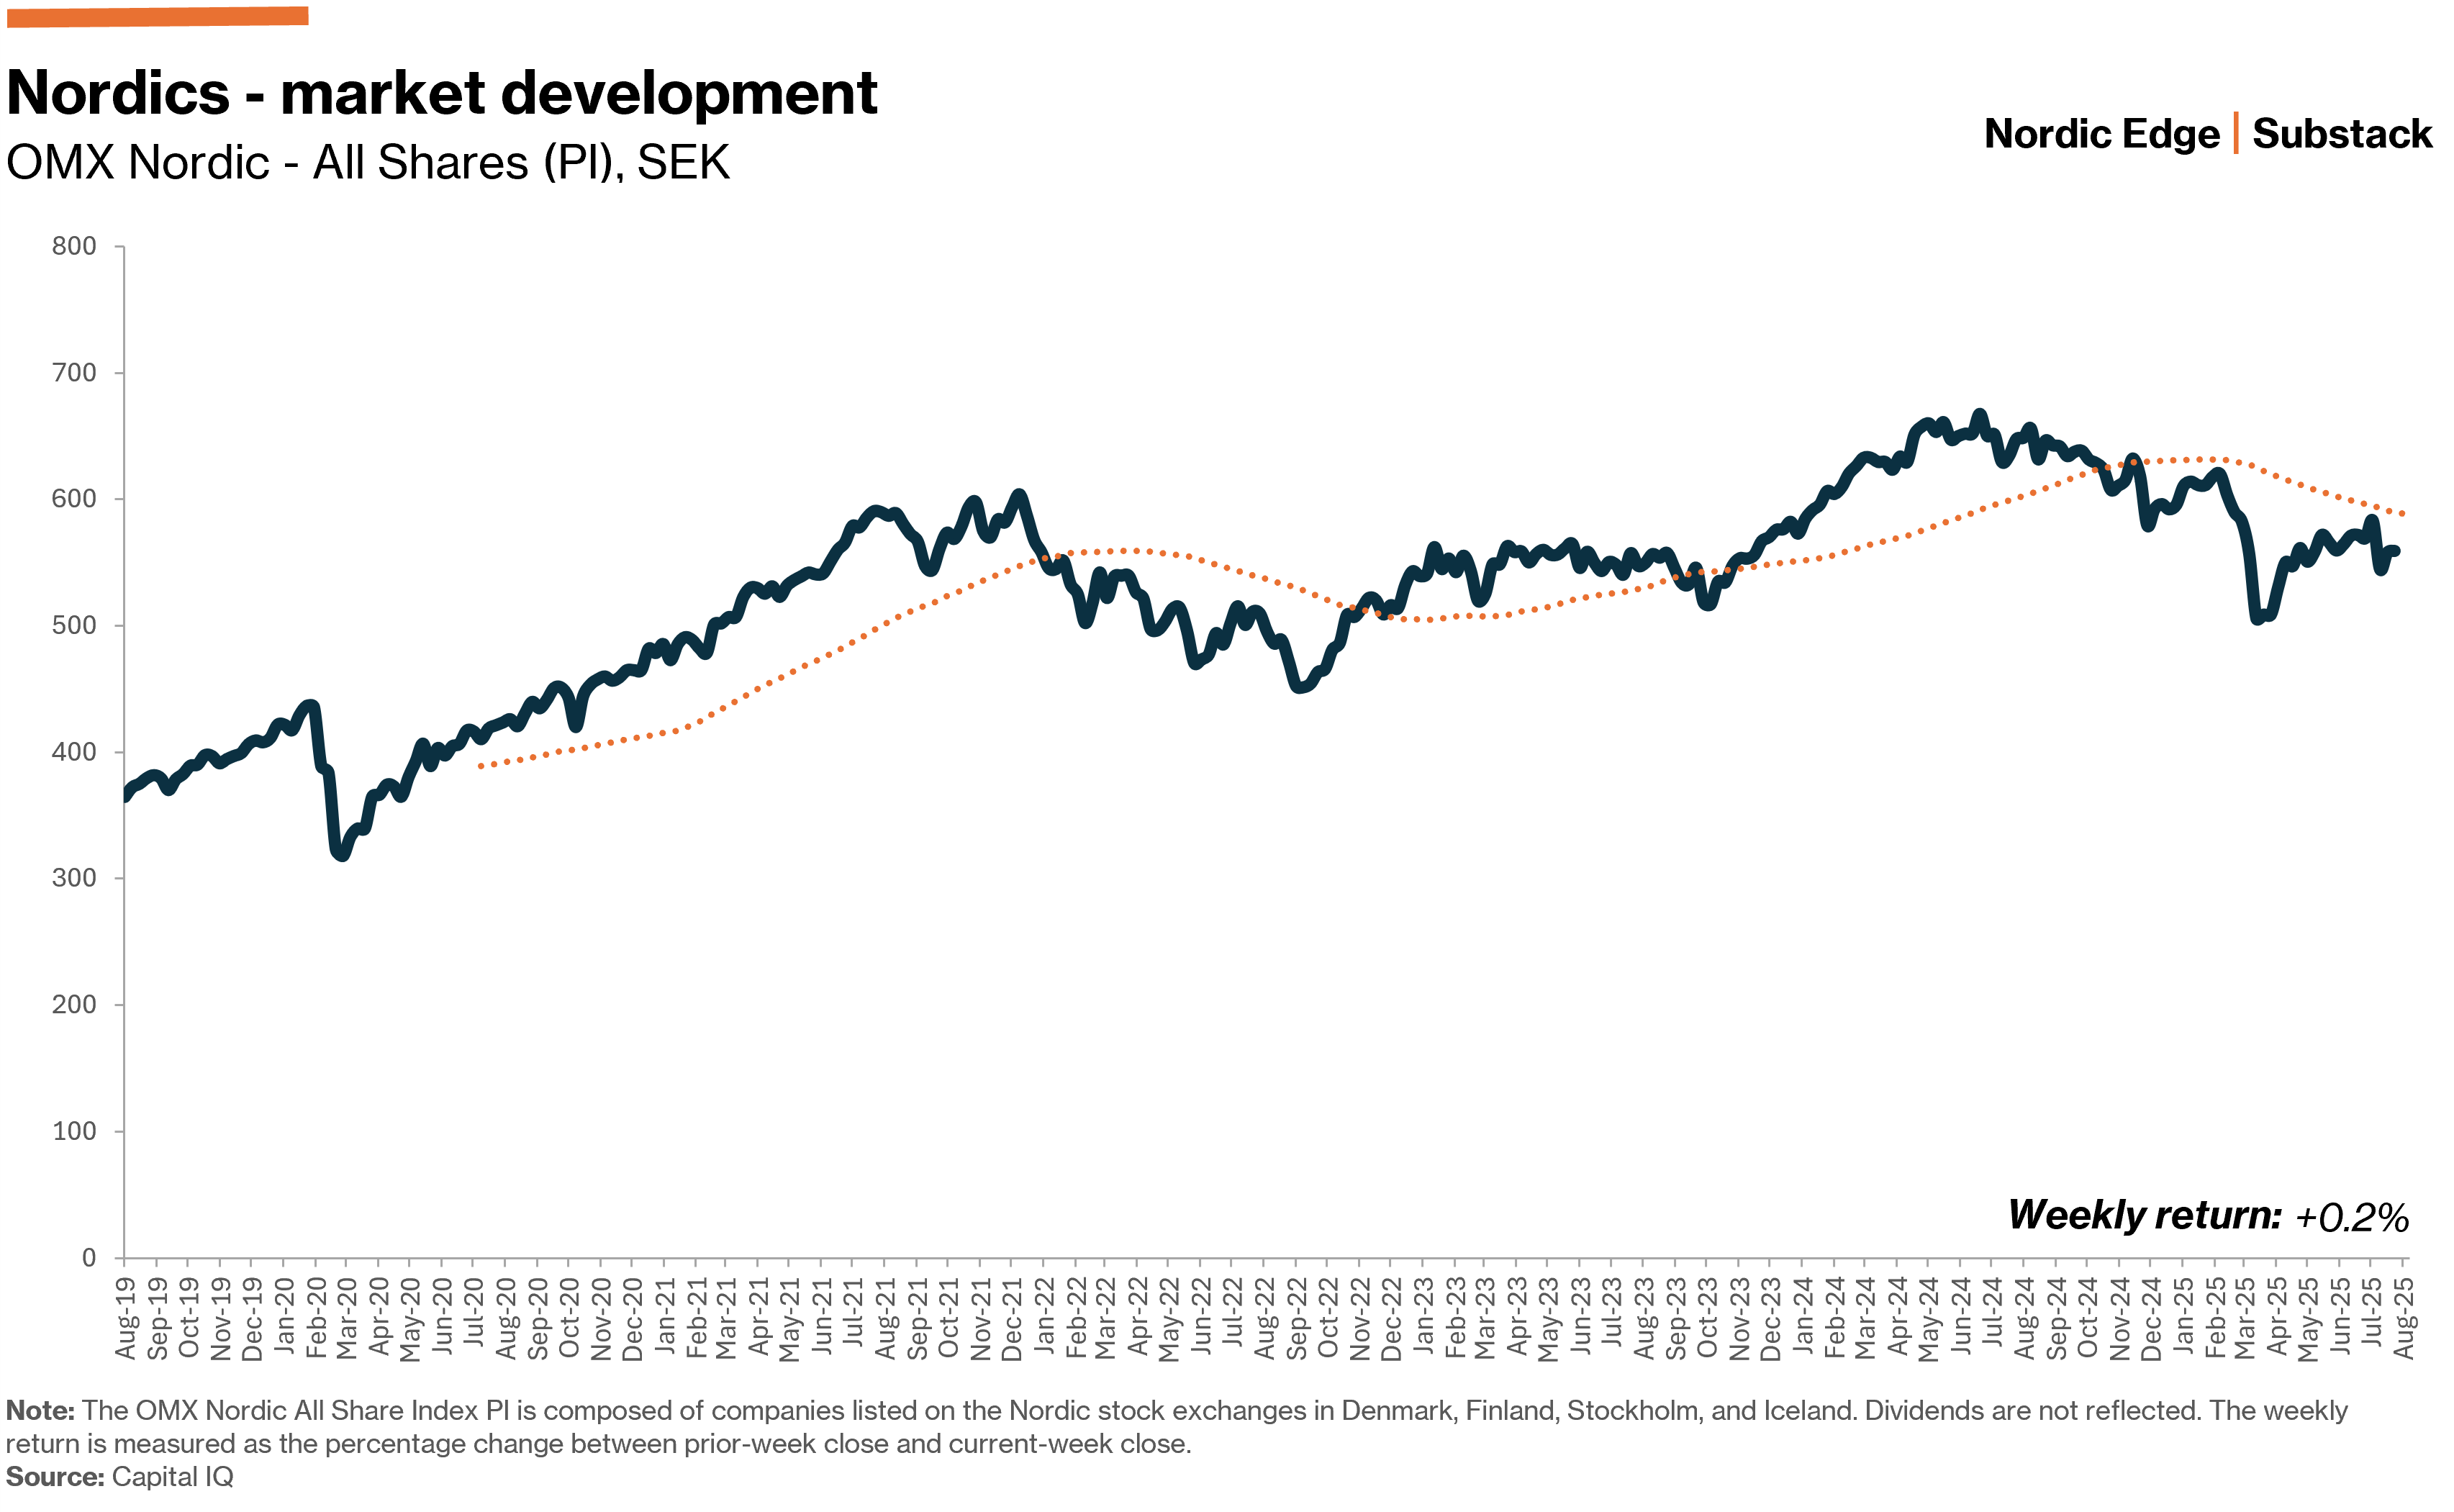Click the Note label in the footnote
2454x1512 pixels.
(40, 1411)
